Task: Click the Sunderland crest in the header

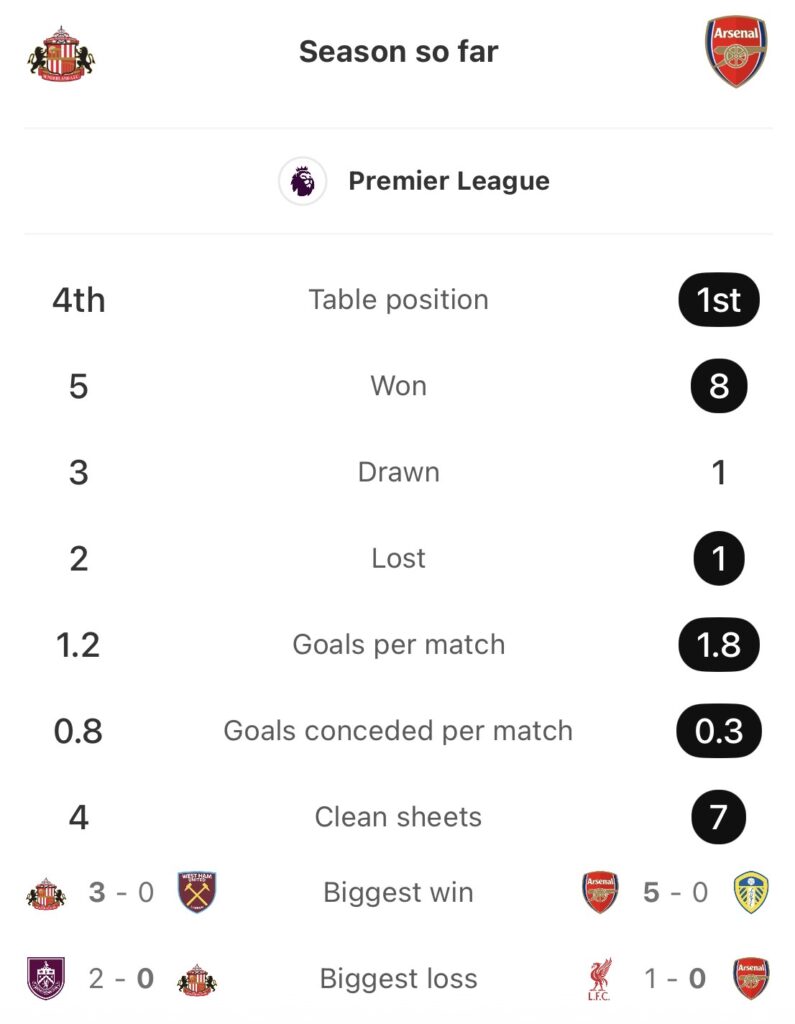Action: coord(61,53)
